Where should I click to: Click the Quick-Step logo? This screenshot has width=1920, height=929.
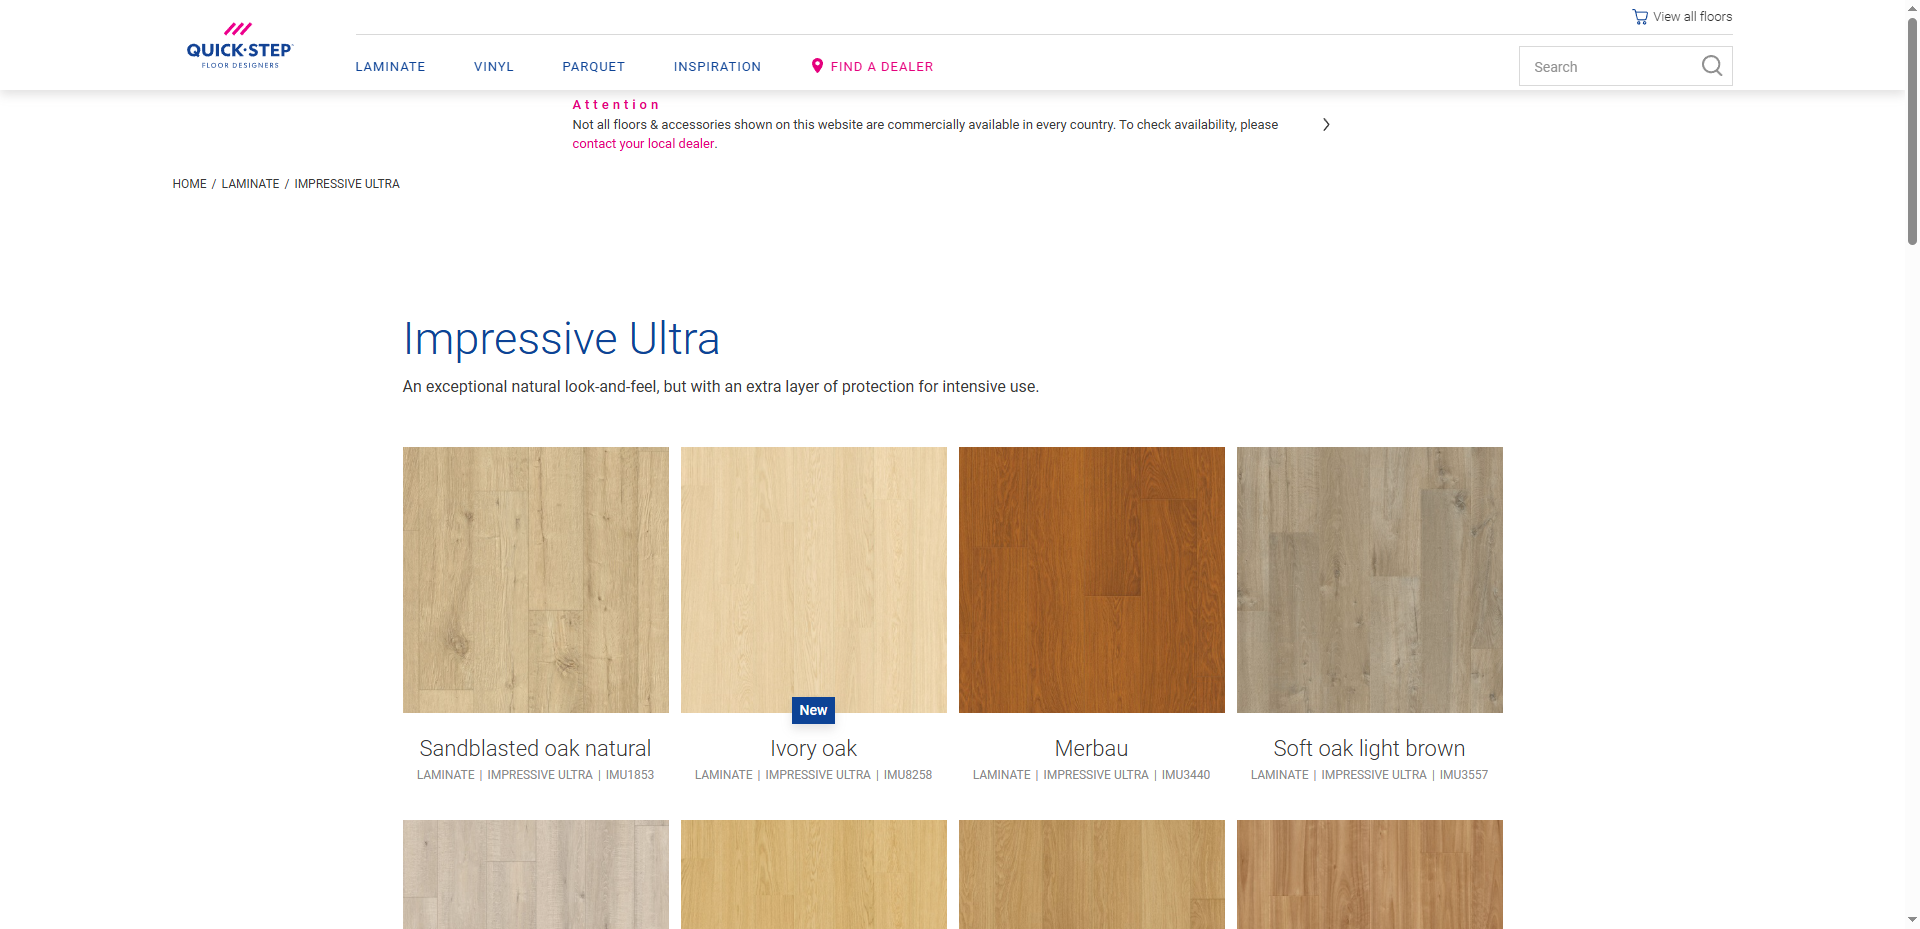[239, 46]
